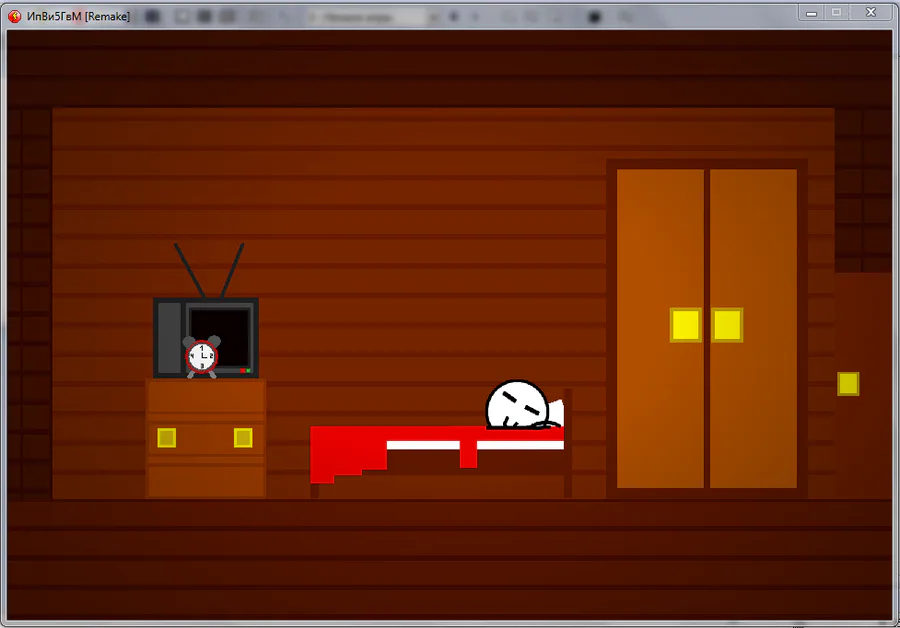This screenshot has height=628, width=900.
Task: Click the sleeping character's white head
Action: point(517,405)
